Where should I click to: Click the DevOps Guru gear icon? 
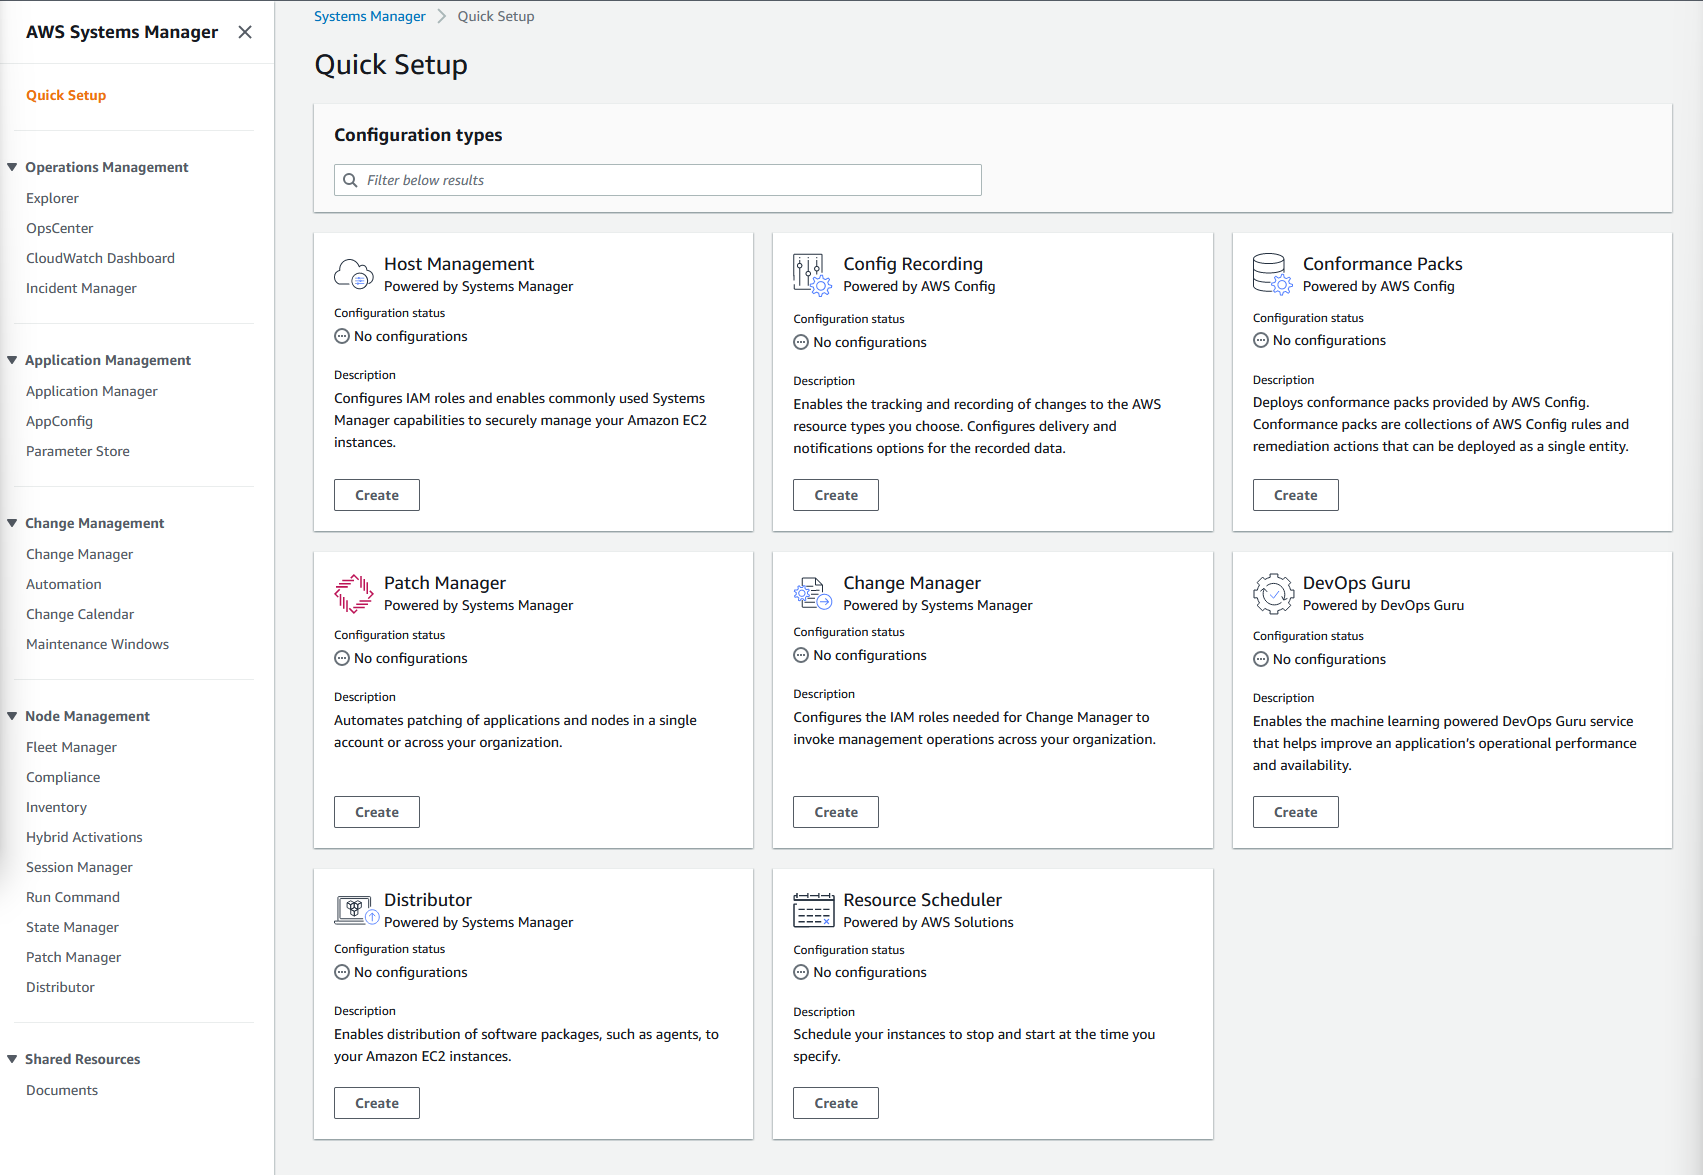coord(1273,594)
